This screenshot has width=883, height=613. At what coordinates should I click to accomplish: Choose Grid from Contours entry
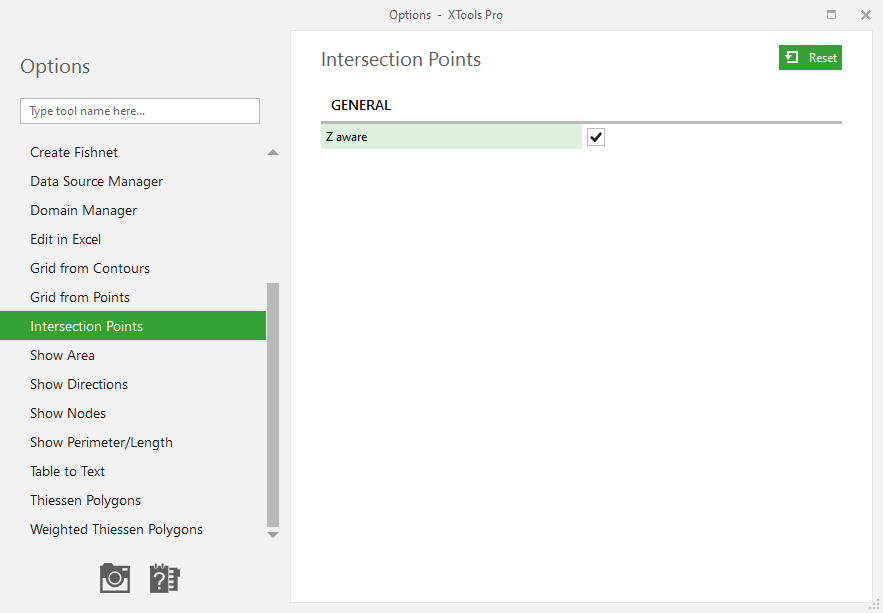pyautogui.click(x=90, y=269)
